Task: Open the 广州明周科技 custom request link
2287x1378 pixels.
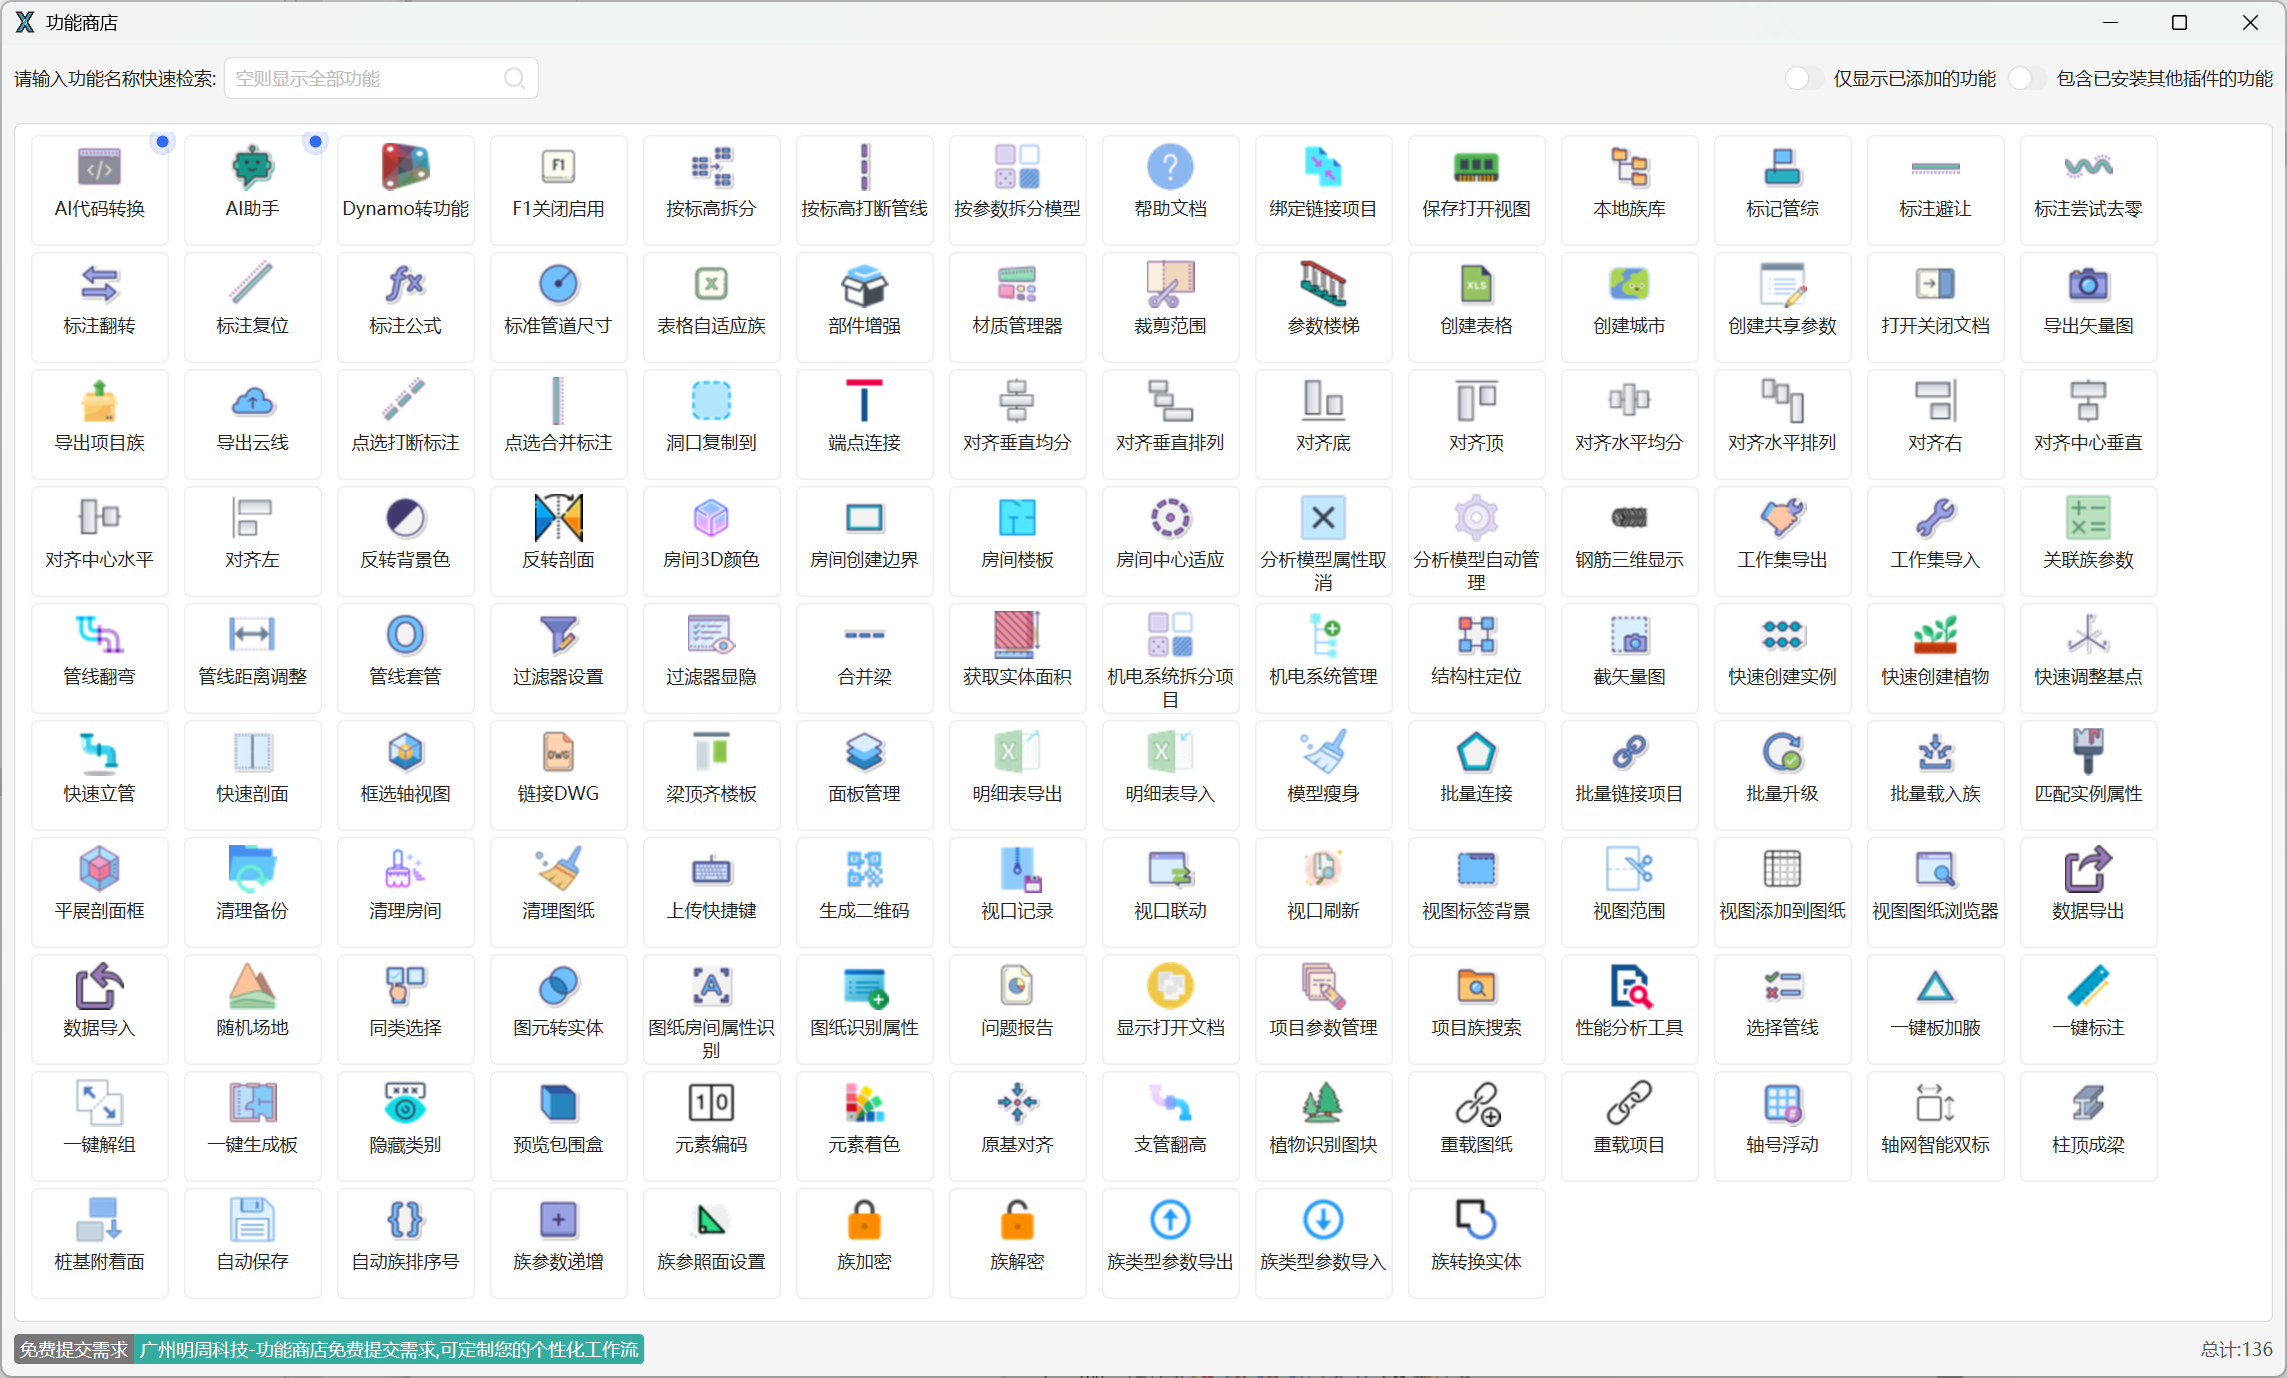Action: (389, 1349)
